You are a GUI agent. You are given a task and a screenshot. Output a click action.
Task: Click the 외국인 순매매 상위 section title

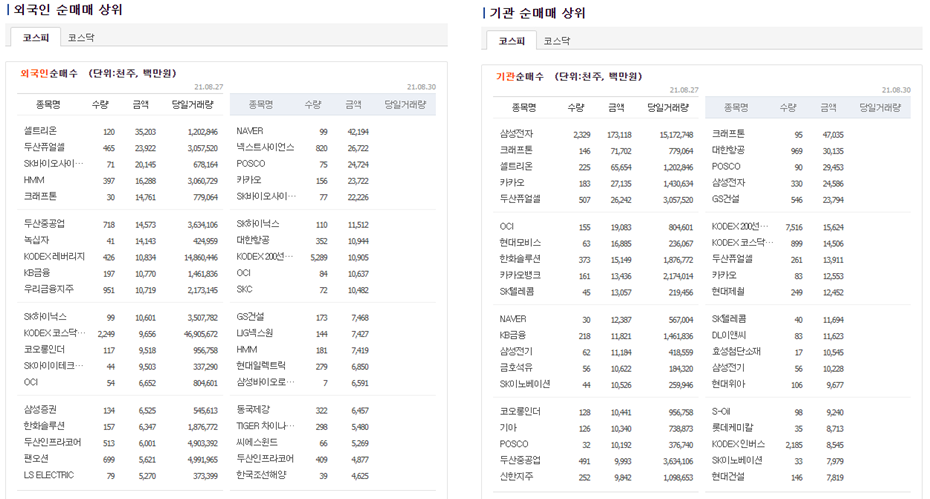pos(68,9)
